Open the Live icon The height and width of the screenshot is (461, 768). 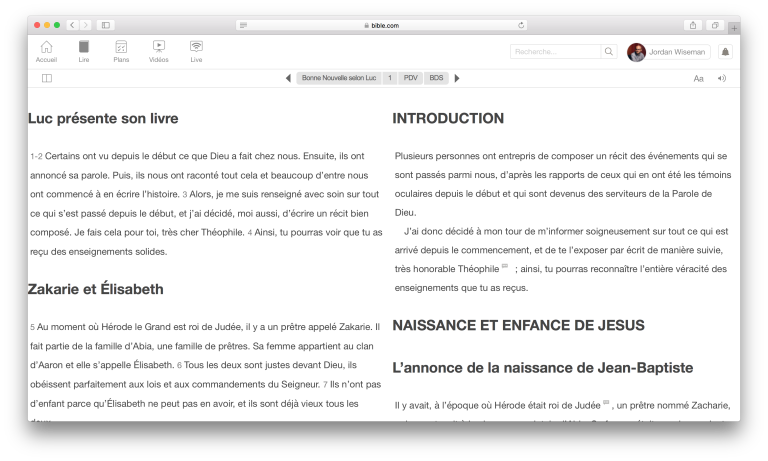(196, 51)
